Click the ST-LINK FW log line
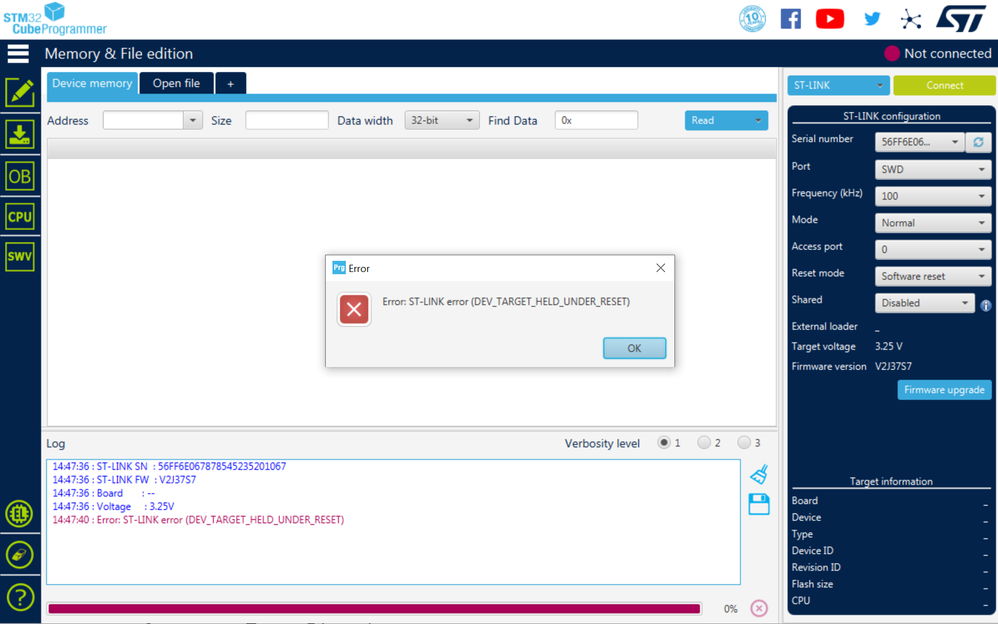 [124, 479]
